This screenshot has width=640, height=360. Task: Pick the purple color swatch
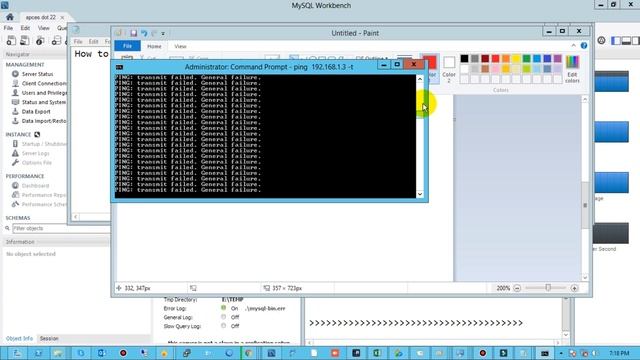click(x=558, y=58)
